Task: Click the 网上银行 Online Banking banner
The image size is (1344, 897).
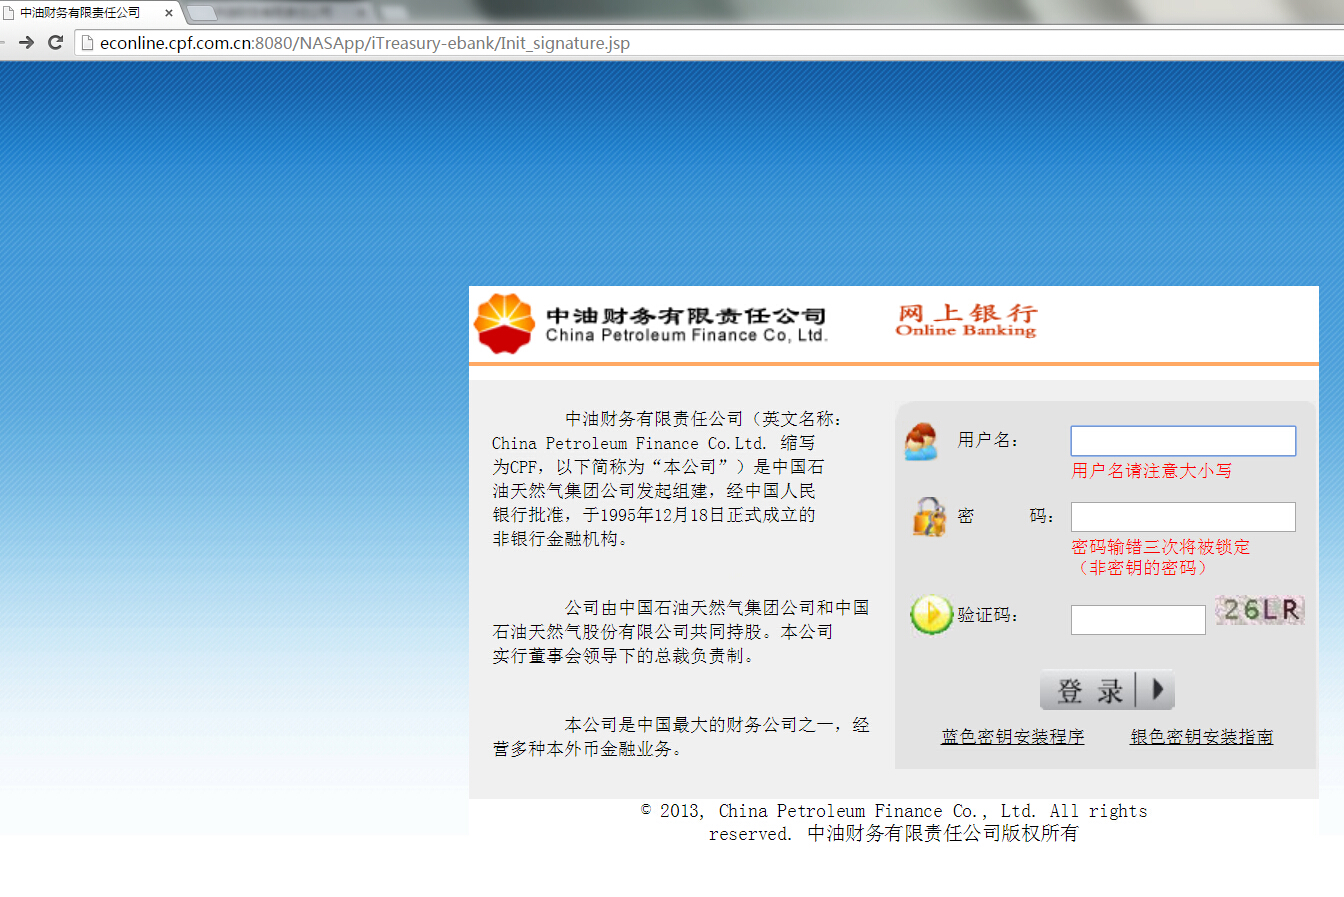Action: tap(966, 321)
